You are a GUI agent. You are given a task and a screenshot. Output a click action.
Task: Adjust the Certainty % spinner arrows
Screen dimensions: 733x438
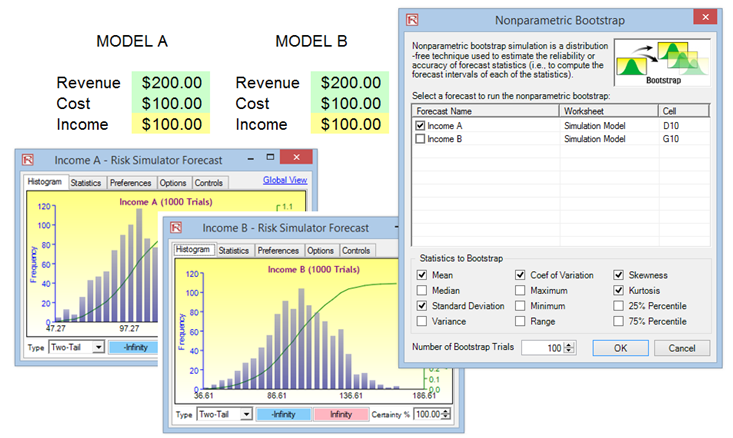(x=446, y=414)
